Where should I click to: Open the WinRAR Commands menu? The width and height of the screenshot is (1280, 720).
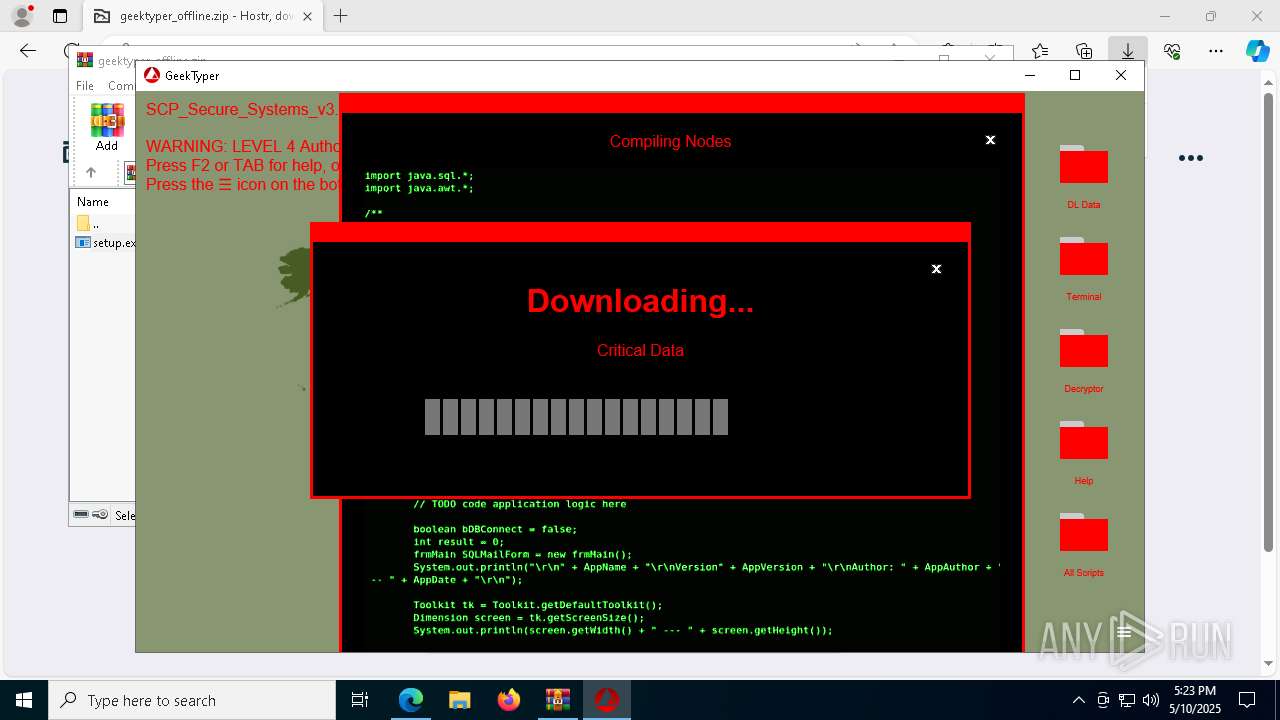pyautogui.click(x=121, y=86)
